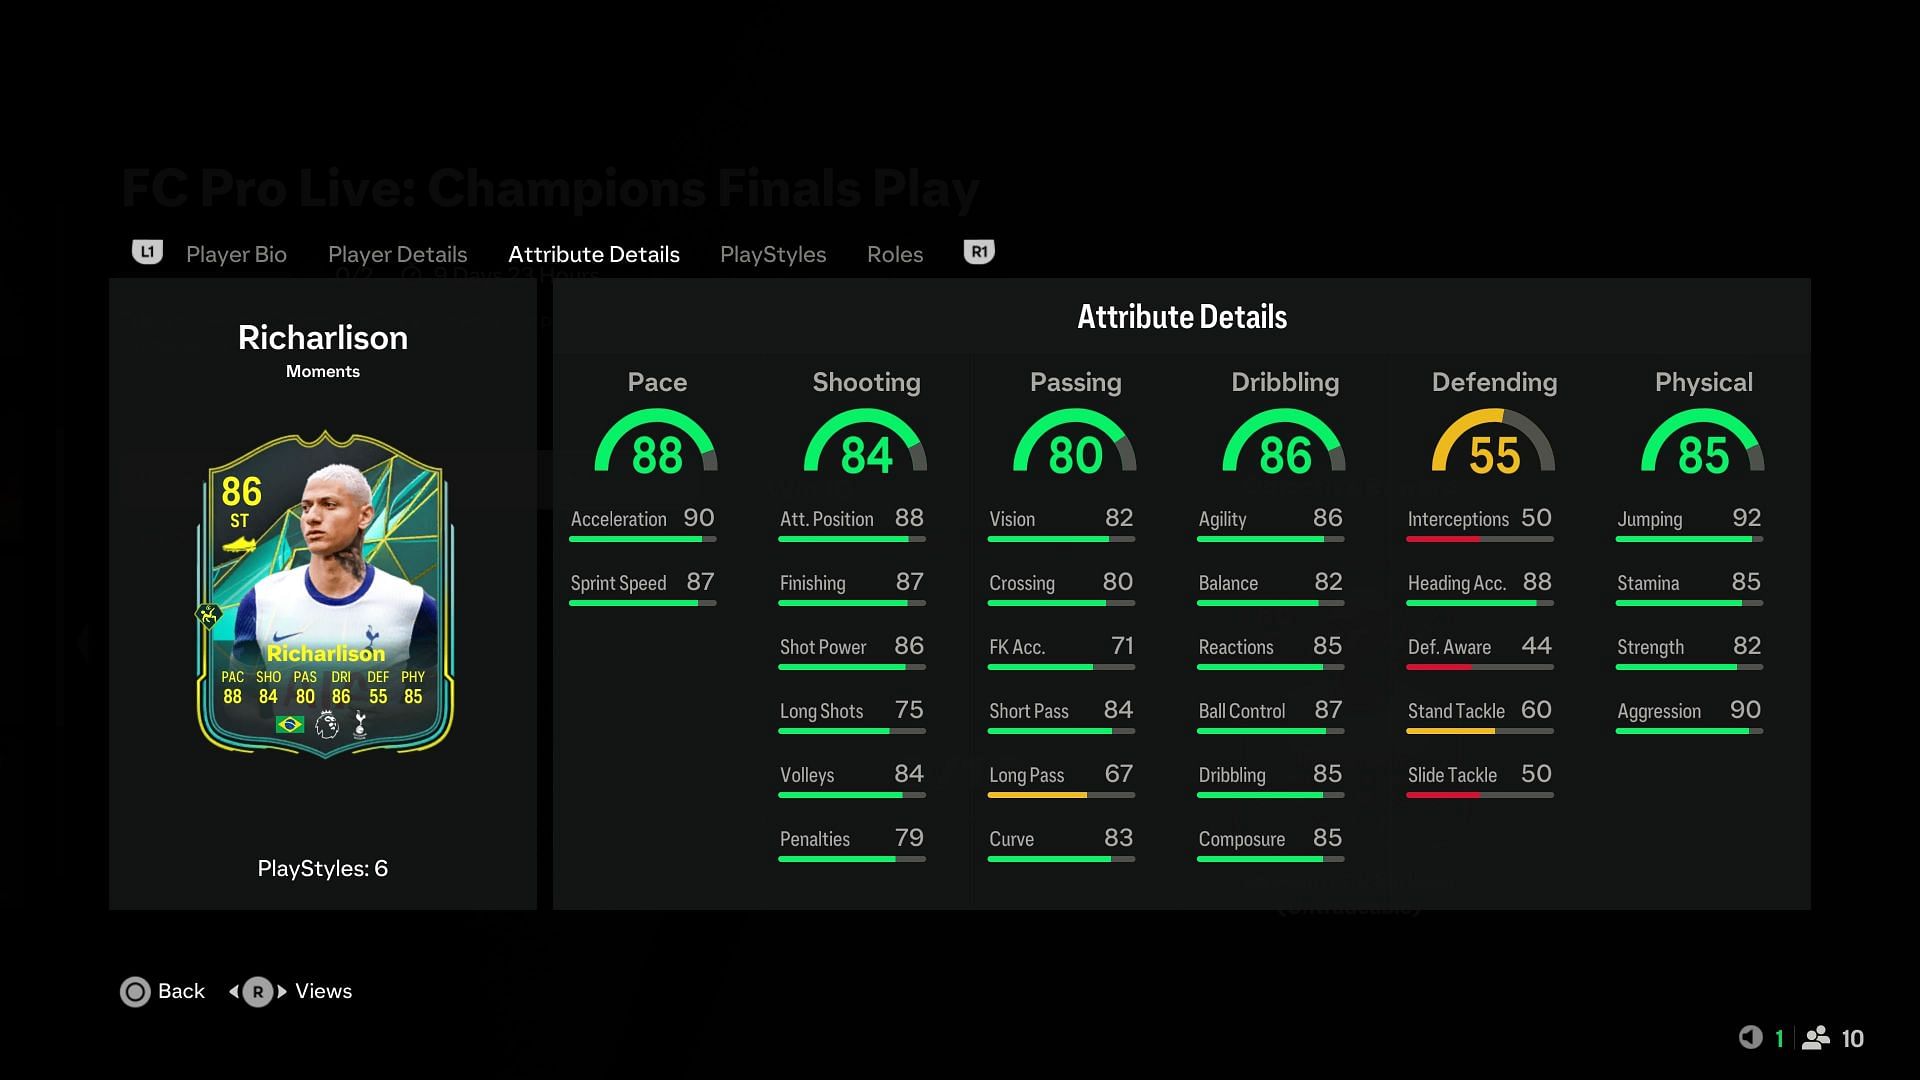
Task: Click the Roles navigation tab
Action: click(894, 253)
